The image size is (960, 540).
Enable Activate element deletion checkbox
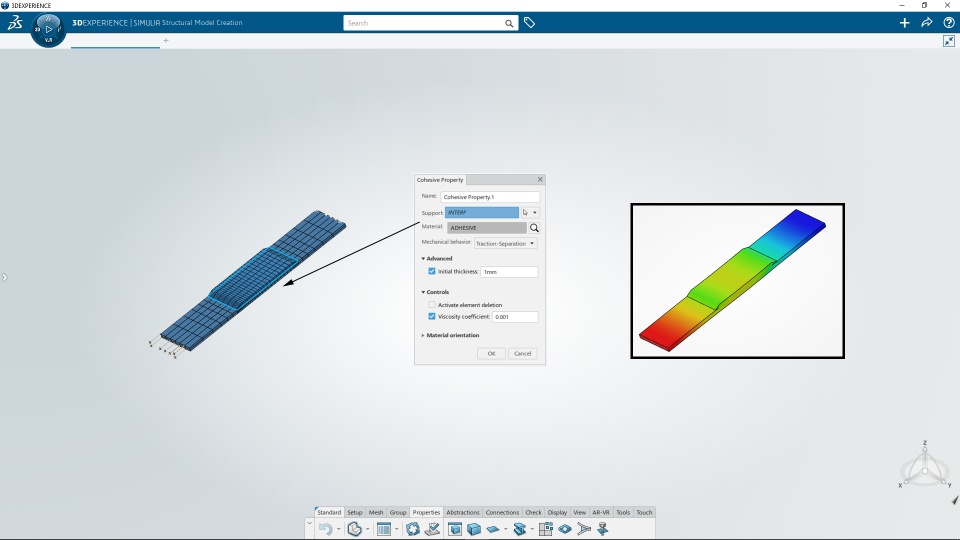432,304
